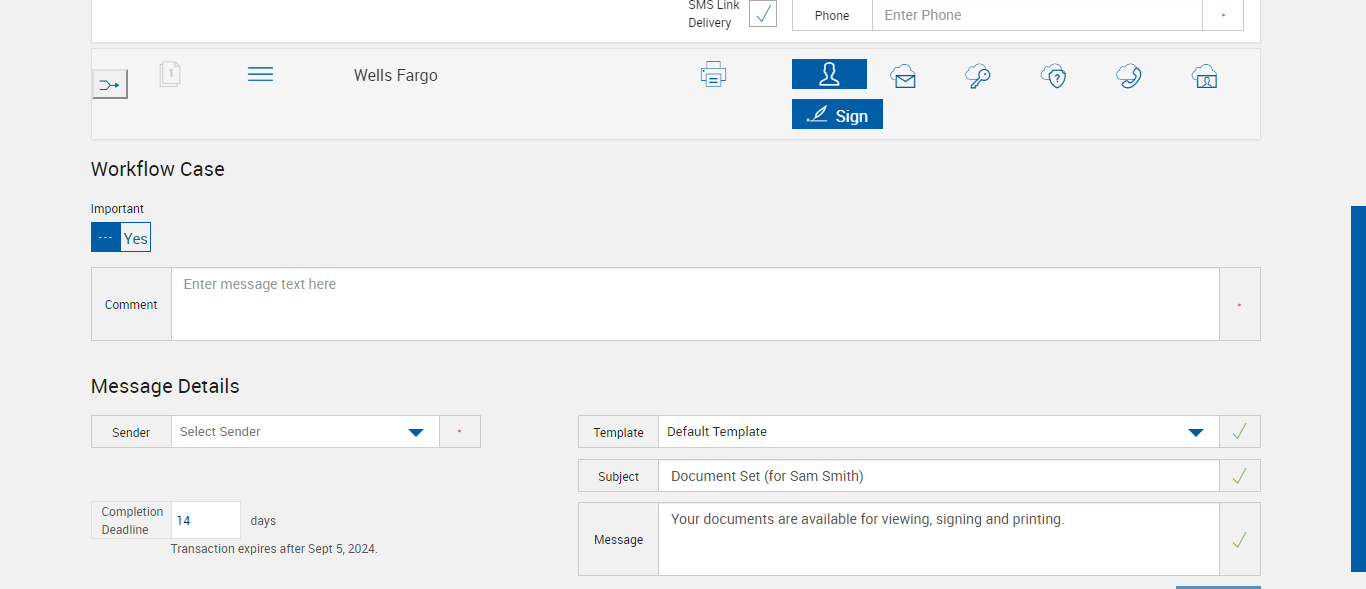
Task: Toggle the SMS Link Delivery checkbox
Action: tap(763, 14)
